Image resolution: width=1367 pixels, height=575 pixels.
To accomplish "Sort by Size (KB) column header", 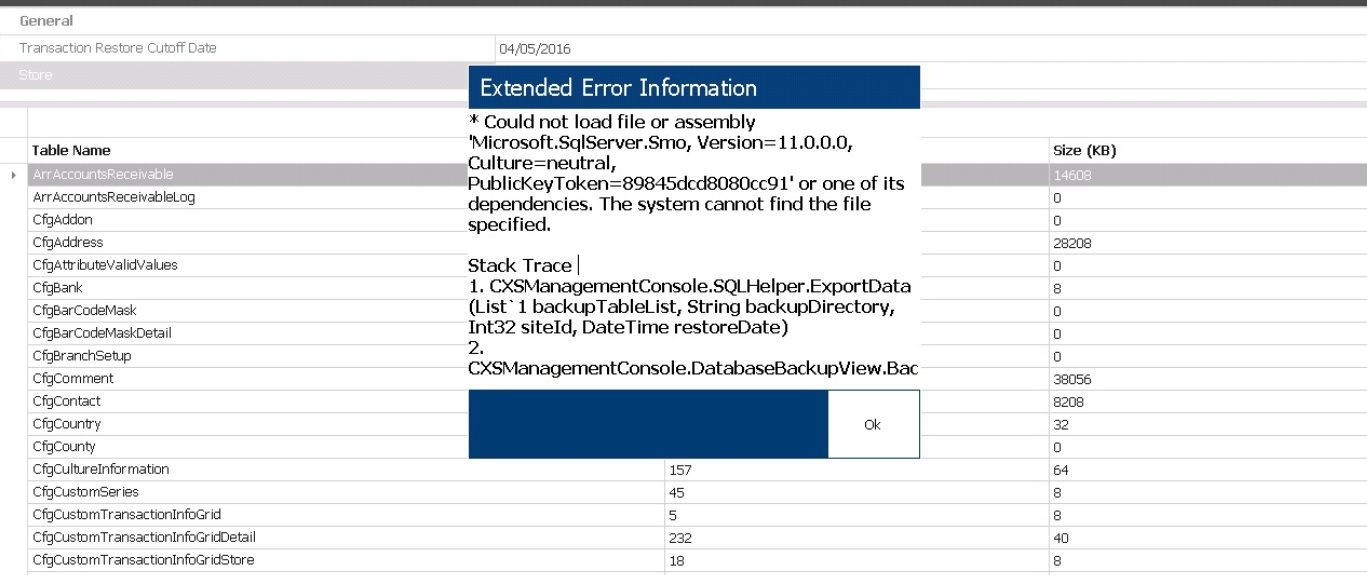I will tap(1084, 150).
